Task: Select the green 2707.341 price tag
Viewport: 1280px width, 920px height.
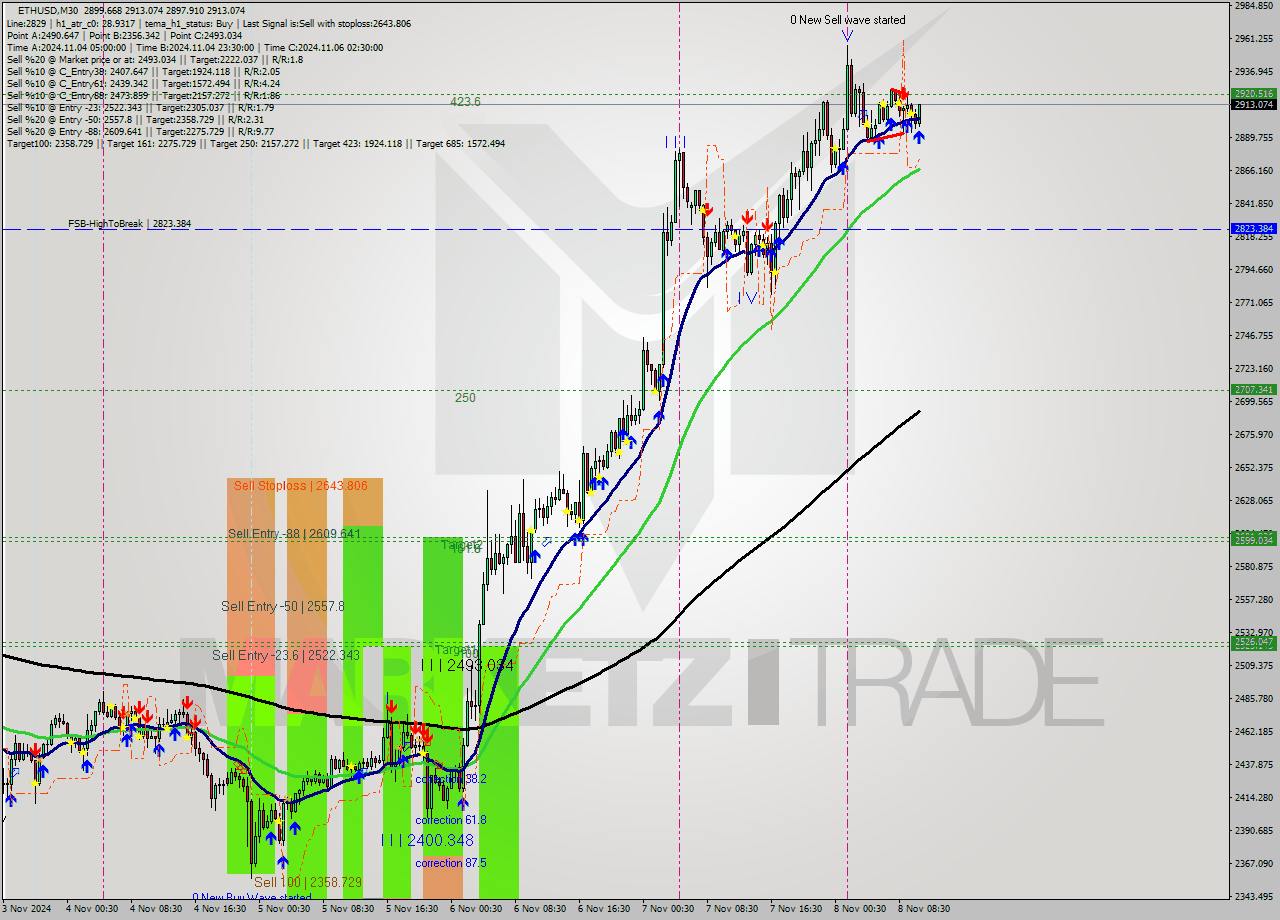Action: coord(1253,390)
